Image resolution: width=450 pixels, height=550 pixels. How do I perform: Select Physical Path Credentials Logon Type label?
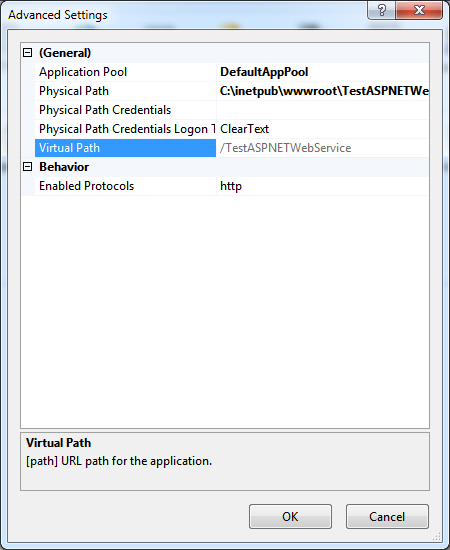(125, 129)
